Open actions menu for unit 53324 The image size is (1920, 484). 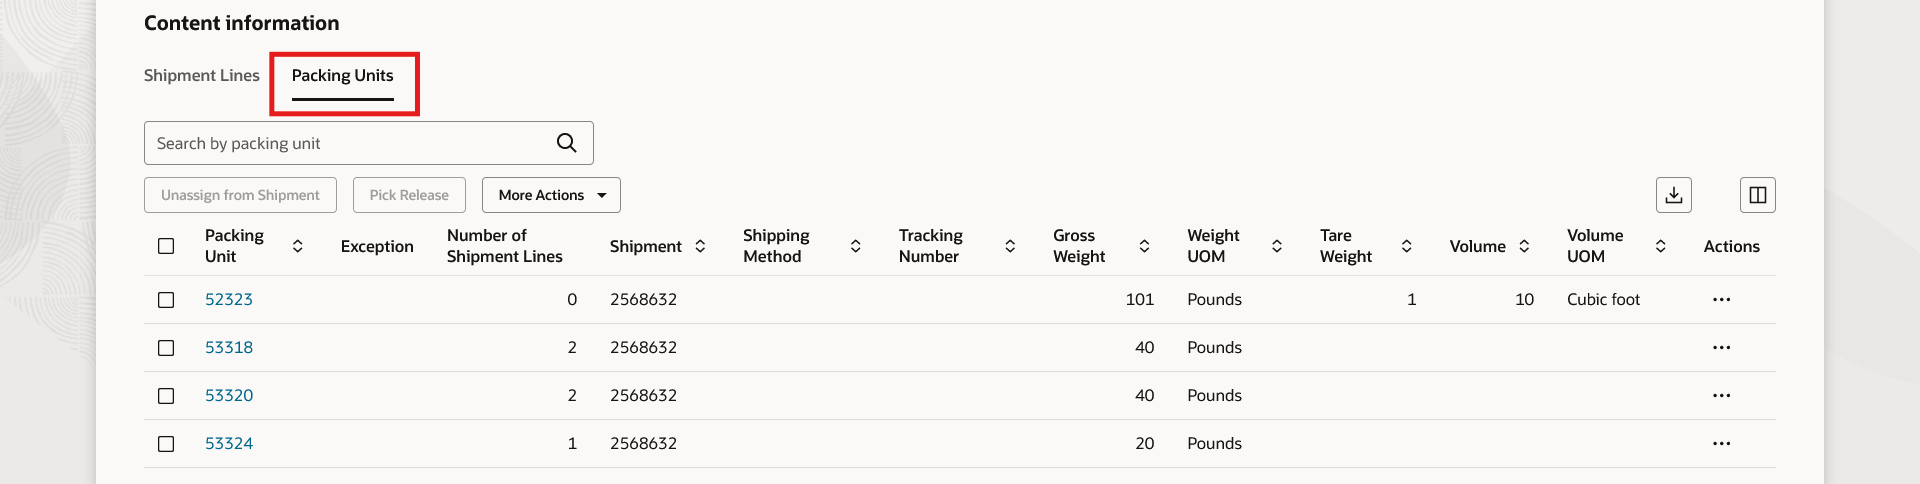tap(1721, 444)
